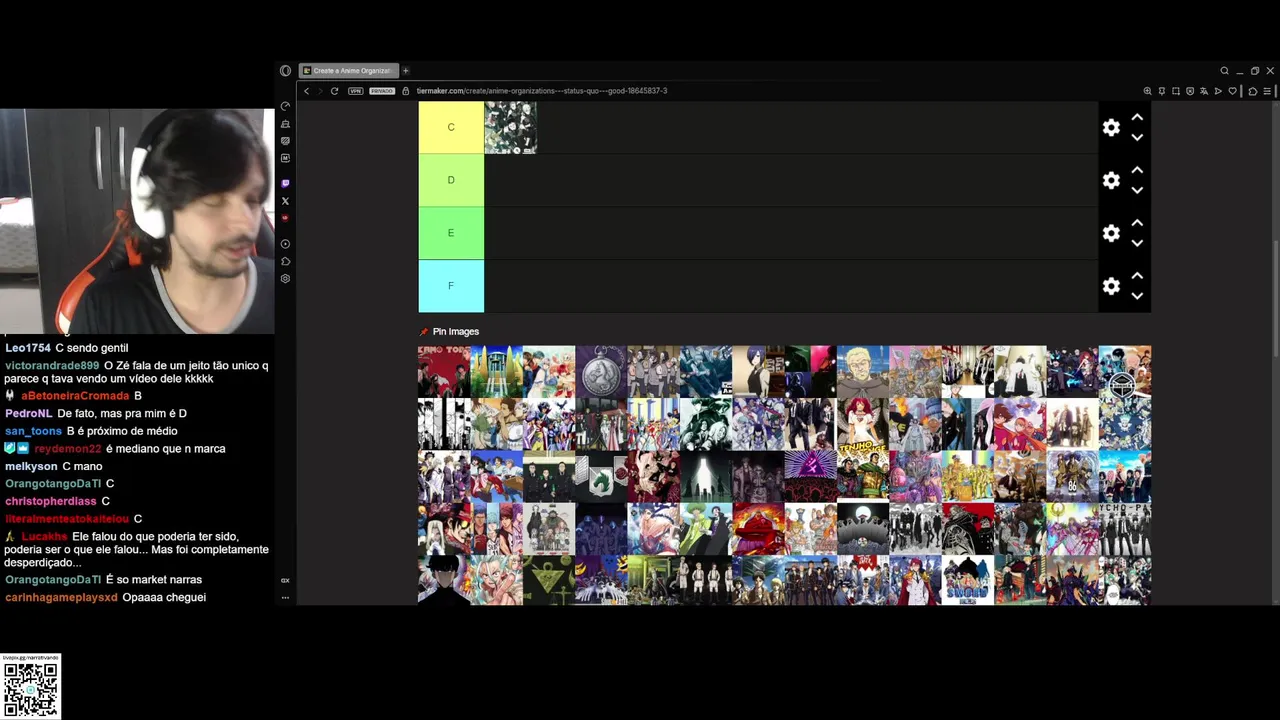This screenshot has height=720, width=1280.
Task: Click the sidebar three-dots more button
Action: pyautogui.click(x=285, y=598)
